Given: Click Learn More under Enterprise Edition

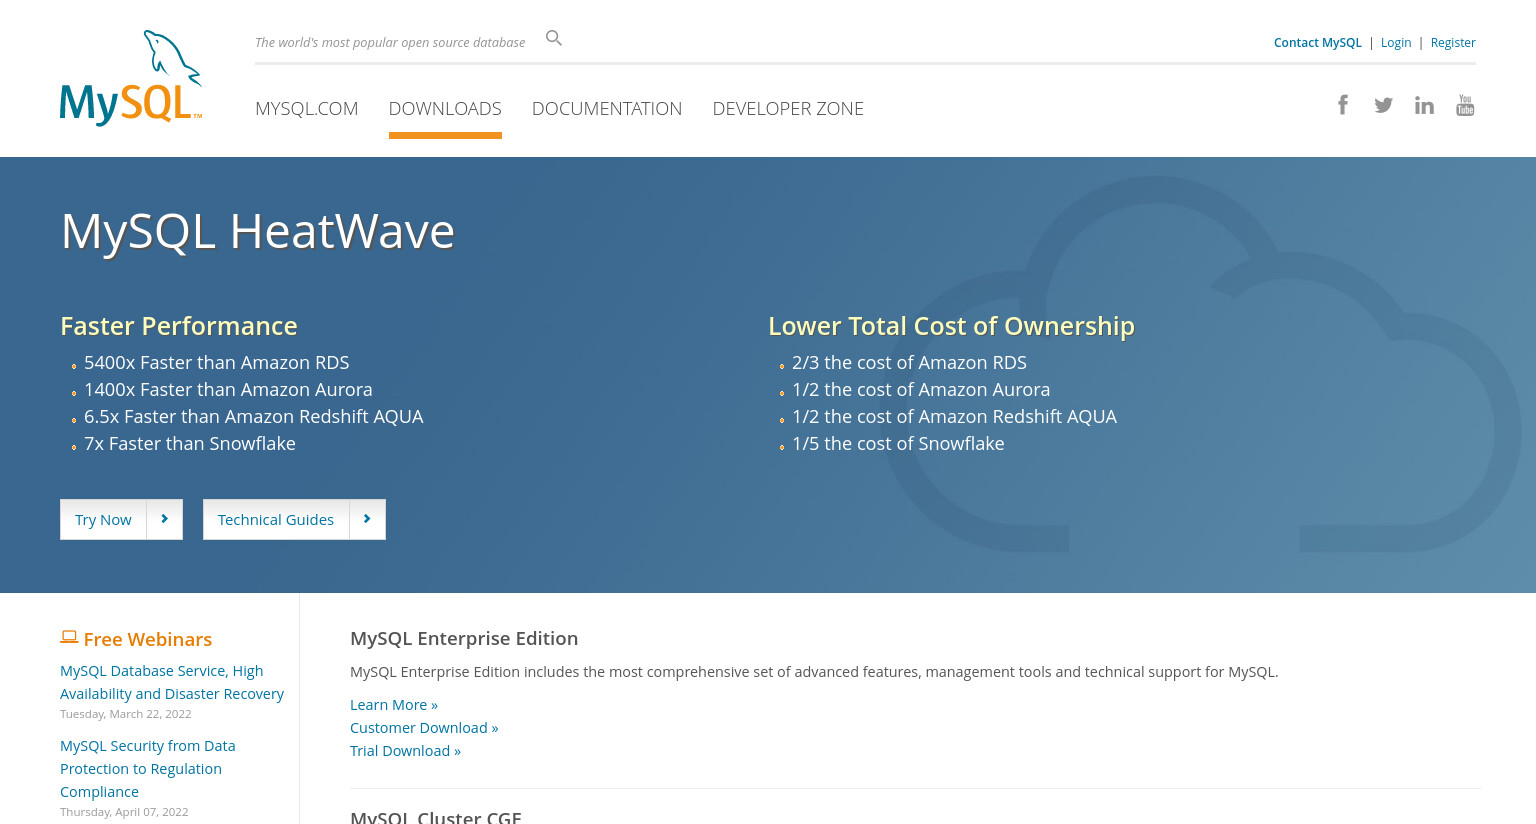Looking at the screenshot, I should coord(394,705).
